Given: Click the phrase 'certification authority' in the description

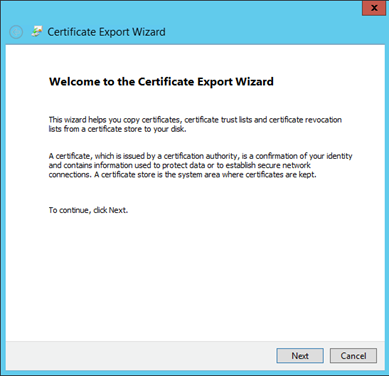Looking at the screenshot, I should click(x=201, y=156).
